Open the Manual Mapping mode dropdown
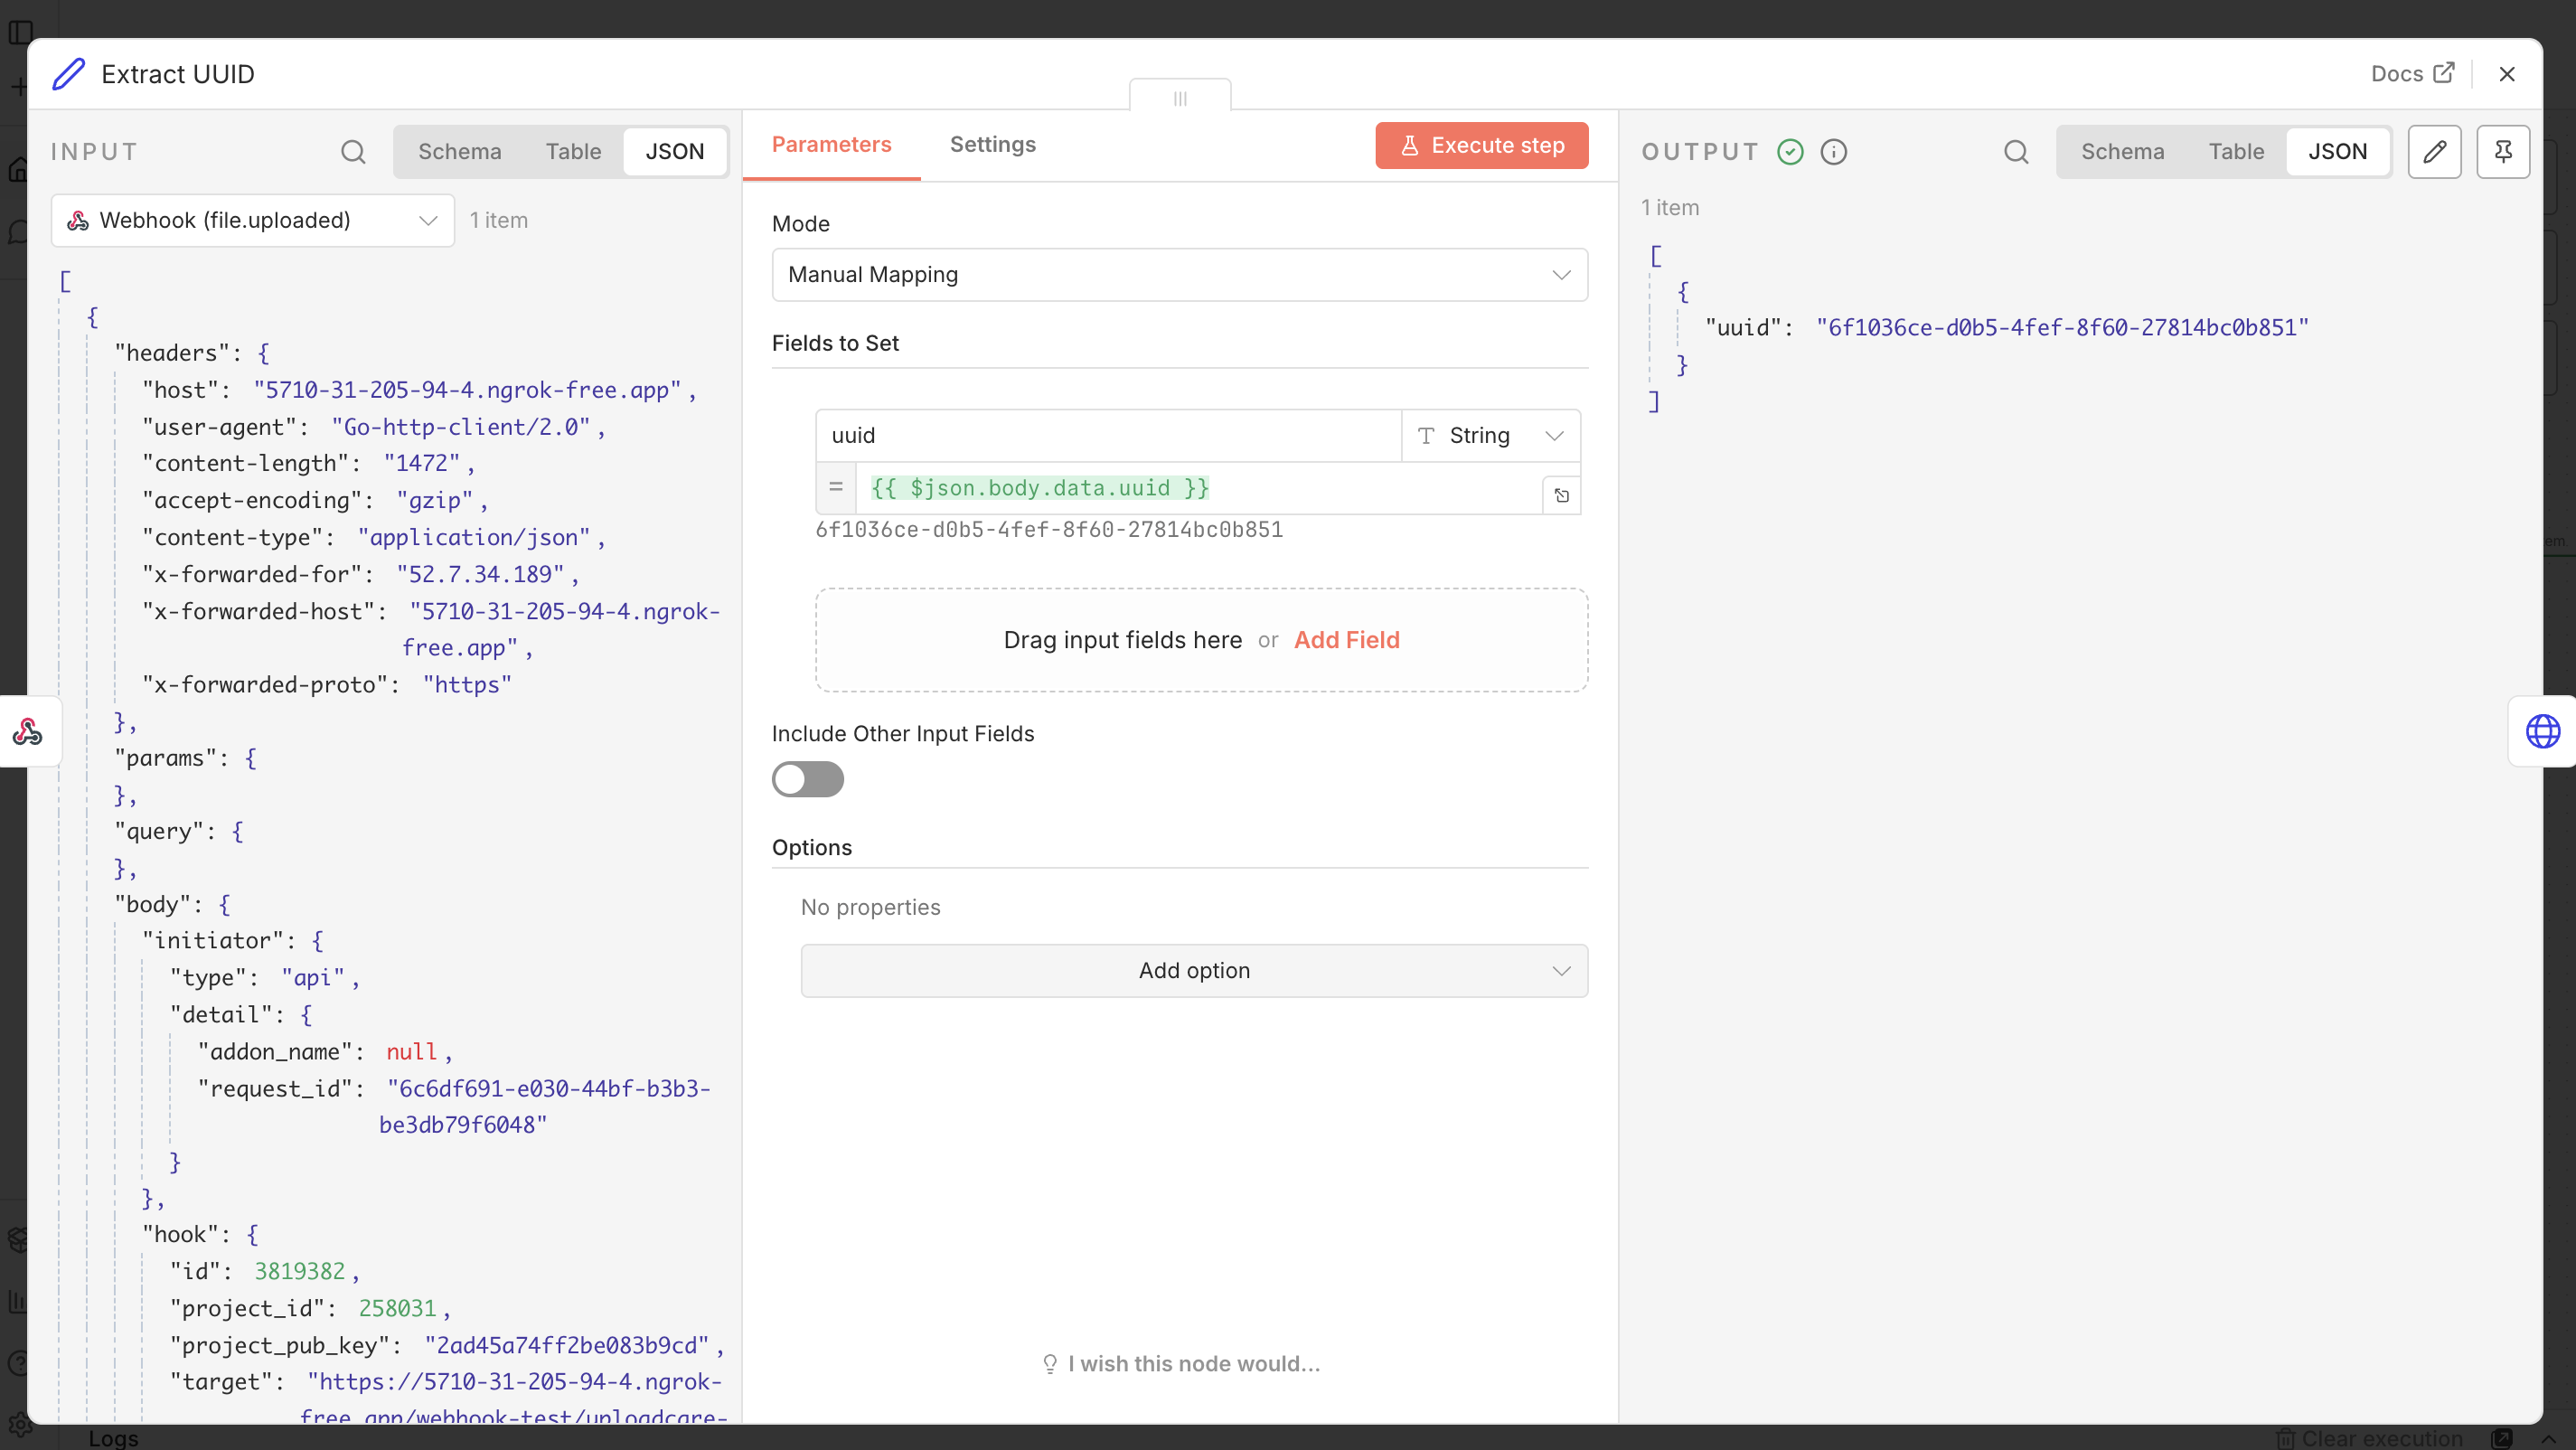 point(1179,275)
